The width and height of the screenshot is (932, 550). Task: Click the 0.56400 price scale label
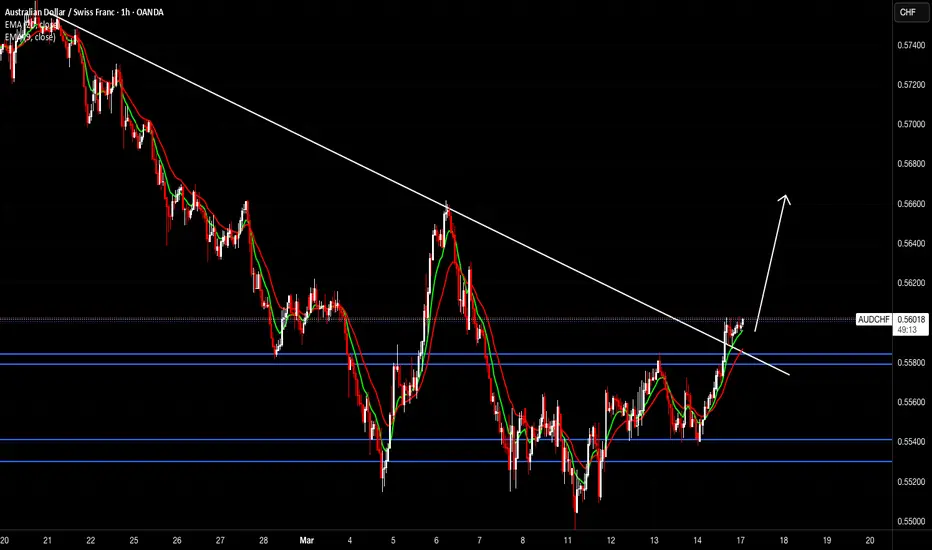pyautogui.click(x=911, y=243)
